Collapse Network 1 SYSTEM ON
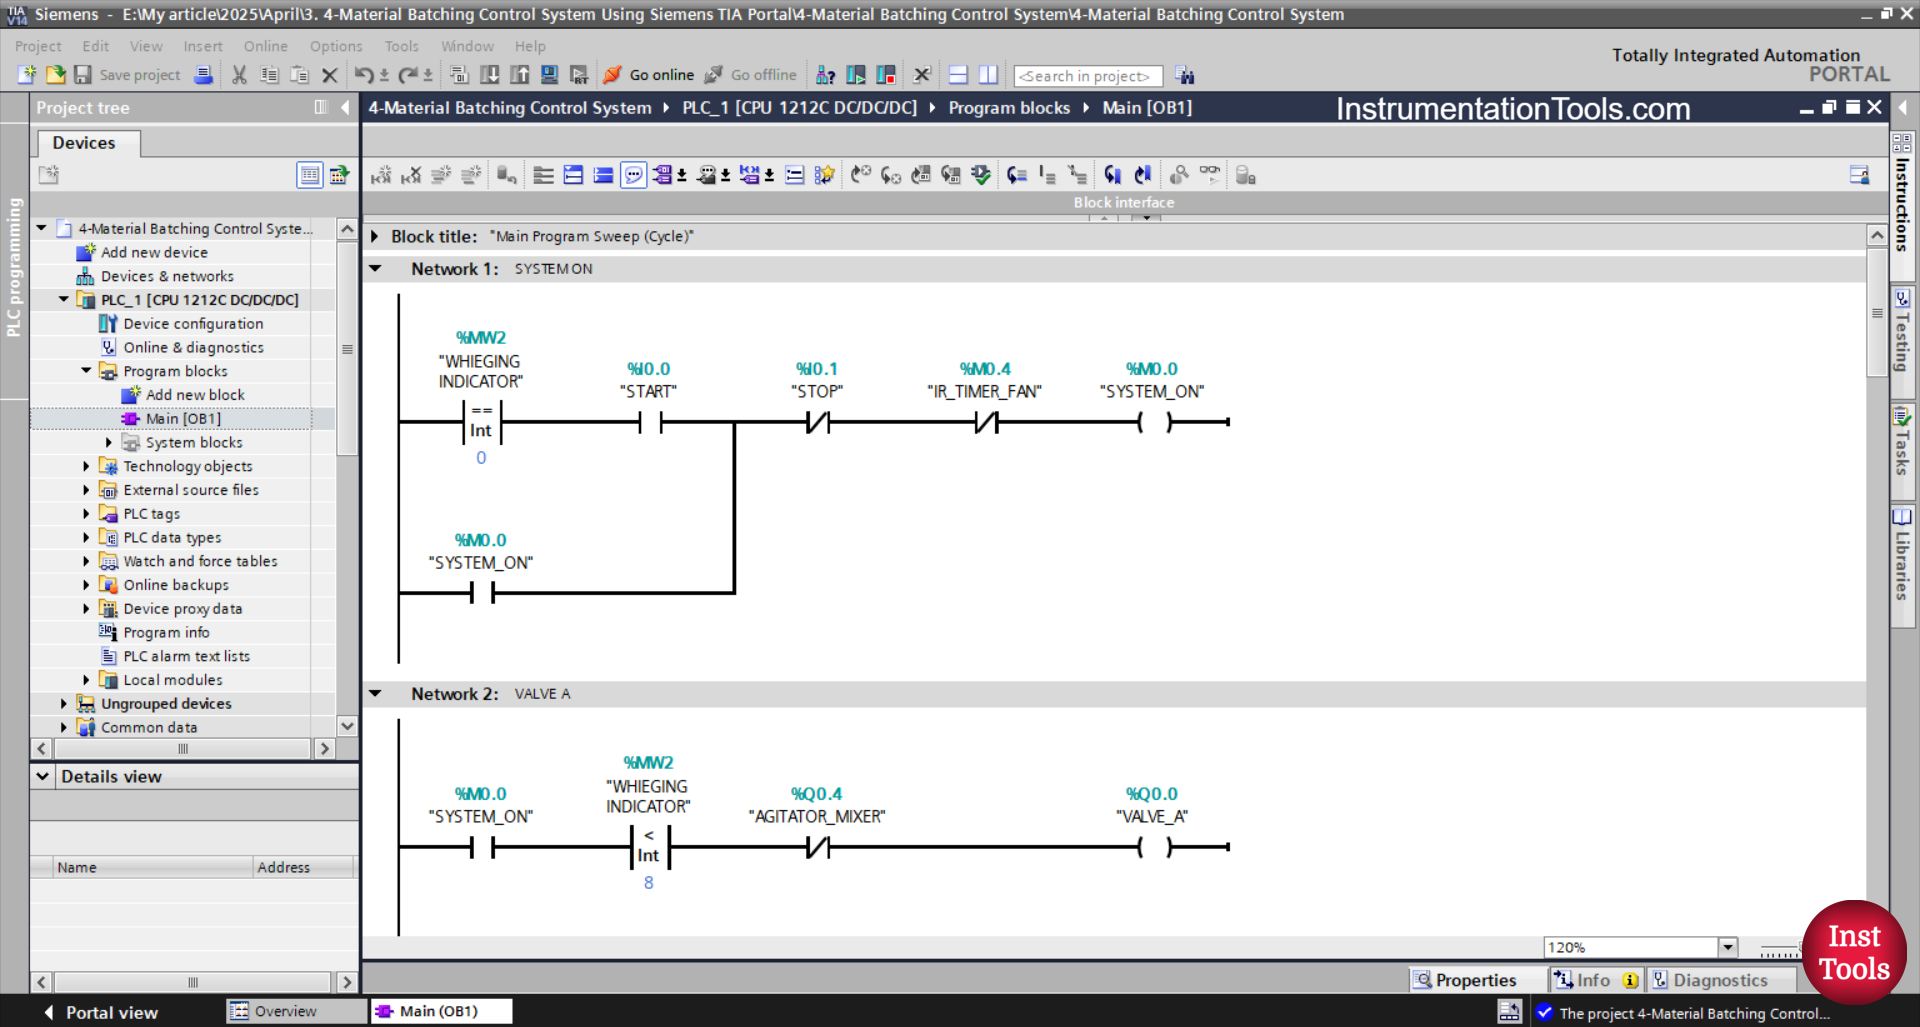This screenshot has width=1920, height=1027. pyautogui.click(x=375, y=268)
